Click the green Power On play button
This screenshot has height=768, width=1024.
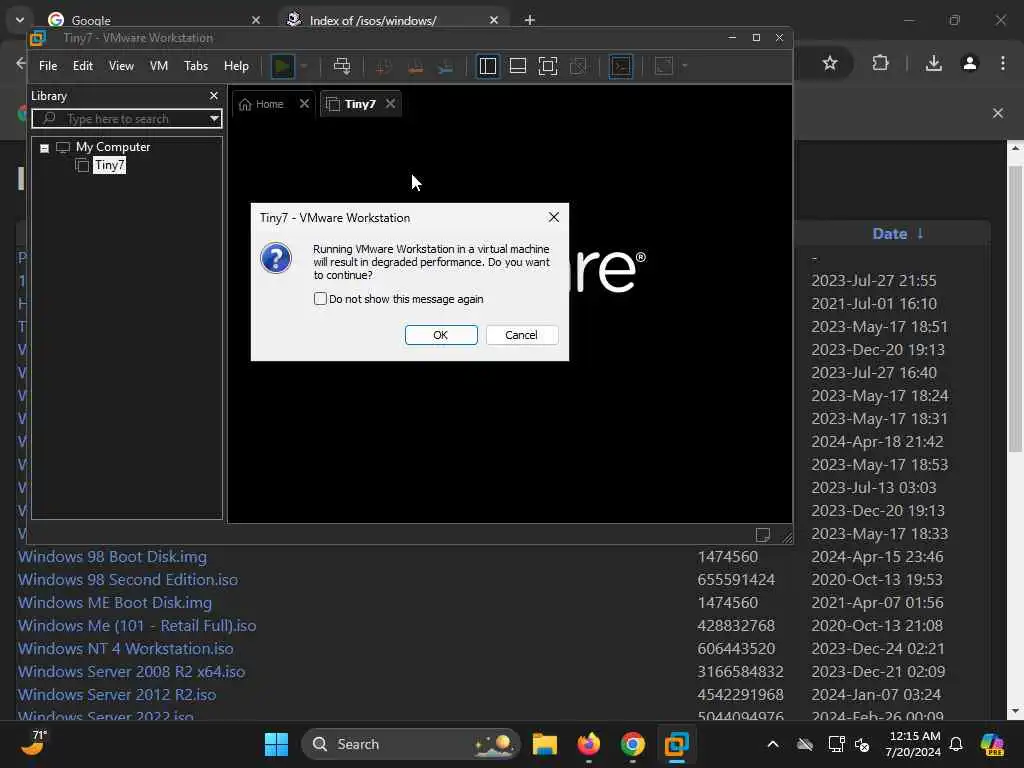coord(282,66)
